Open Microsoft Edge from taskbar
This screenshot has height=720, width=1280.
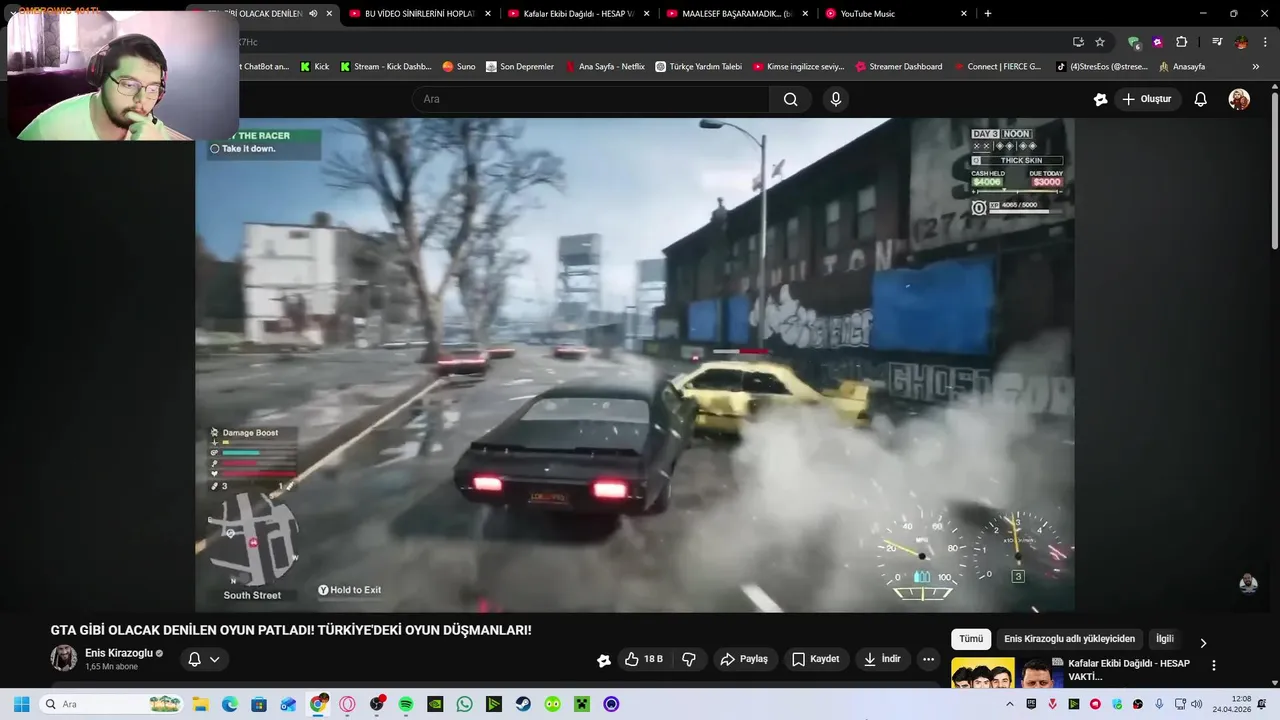[229, 704]
